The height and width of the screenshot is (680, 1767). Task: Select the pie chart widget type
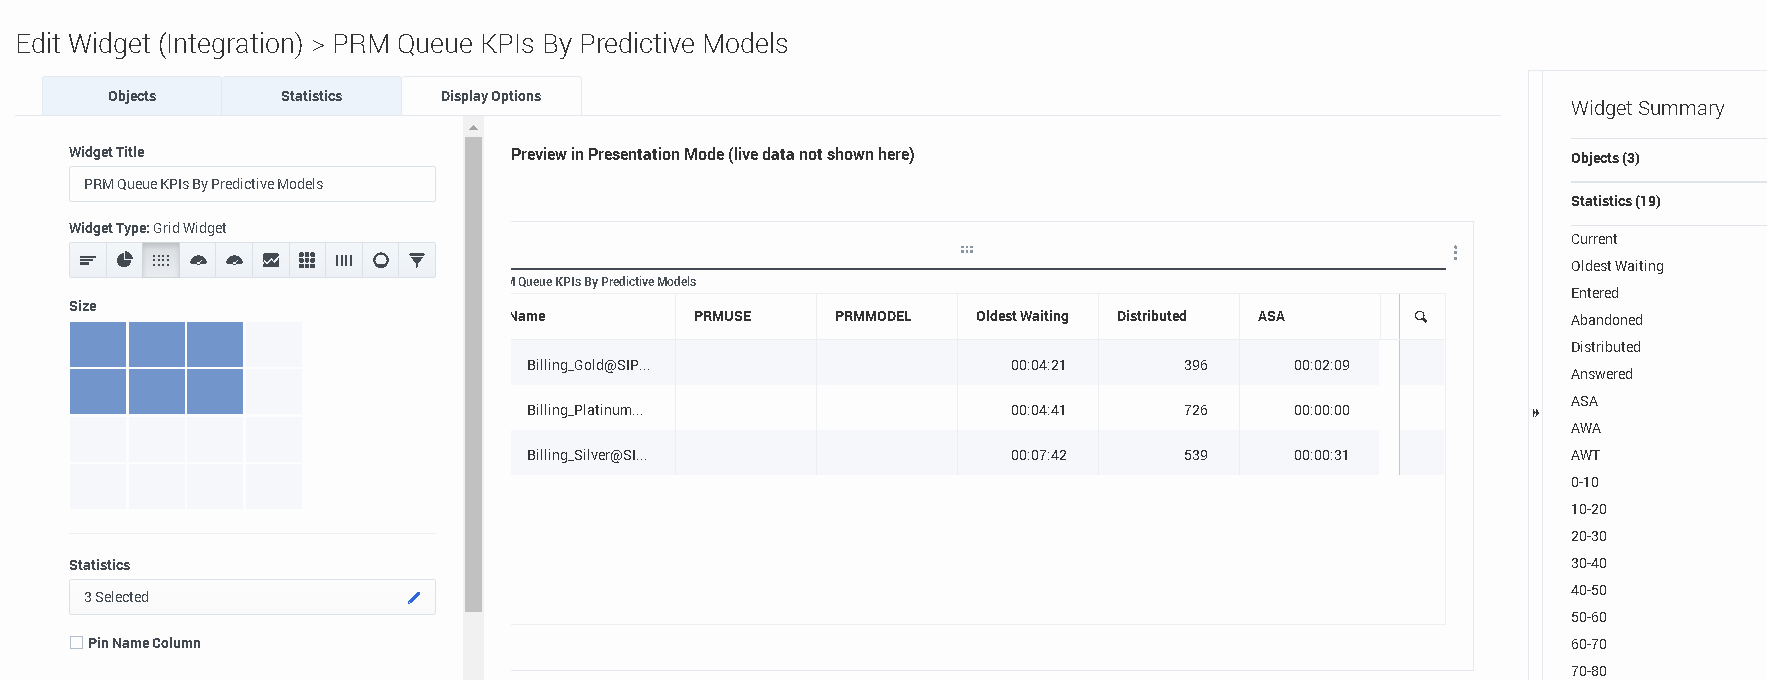[124, 260]
